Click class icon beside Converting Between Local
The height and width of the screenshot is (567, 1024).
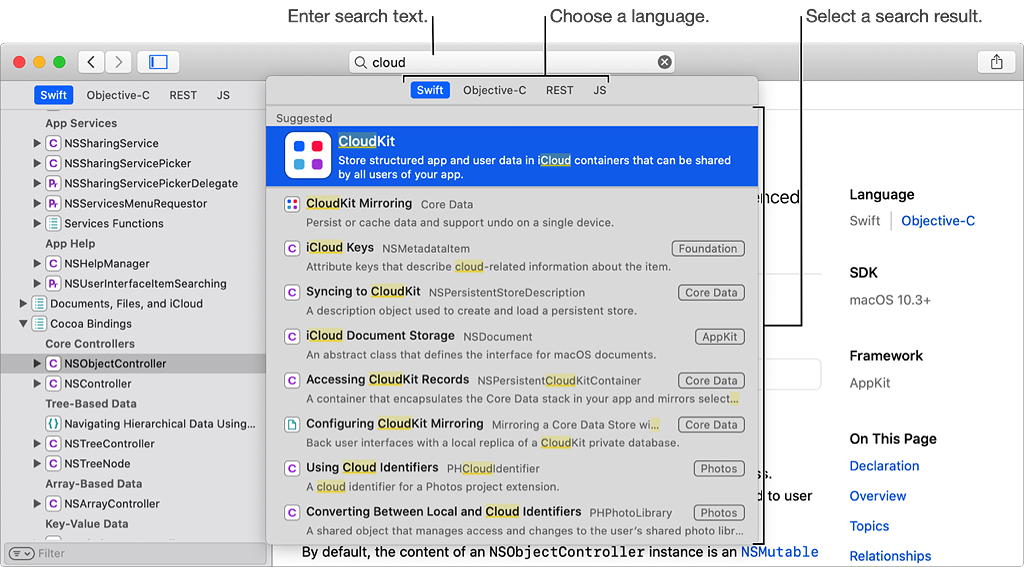click(x=292, y=512)
